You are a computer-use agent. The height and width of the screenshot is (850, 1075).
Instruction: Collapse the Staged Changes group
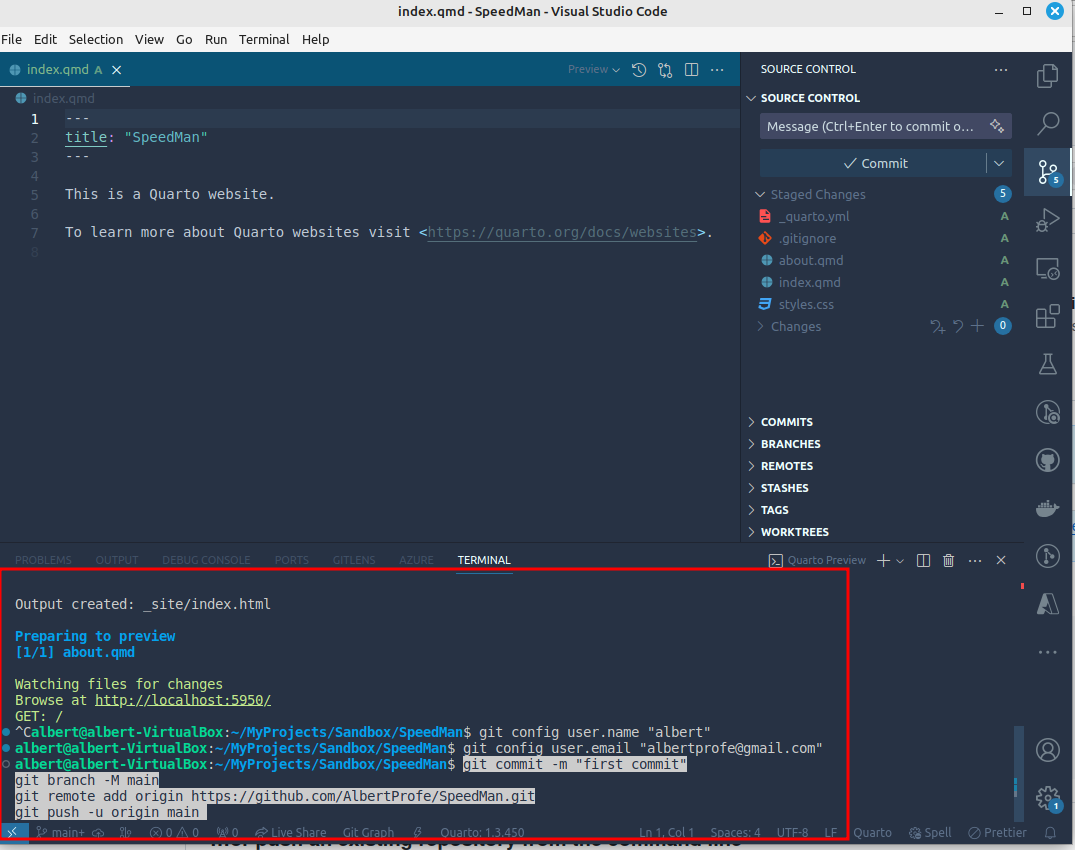(760, 195)
